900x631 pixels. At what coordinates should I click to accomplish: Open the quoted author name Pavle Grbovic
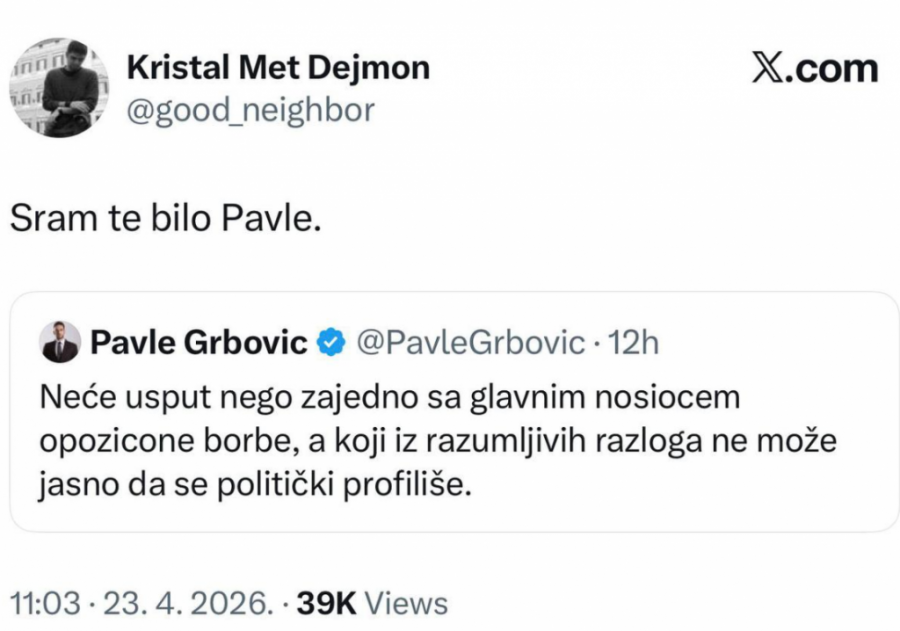click(199, 343)
